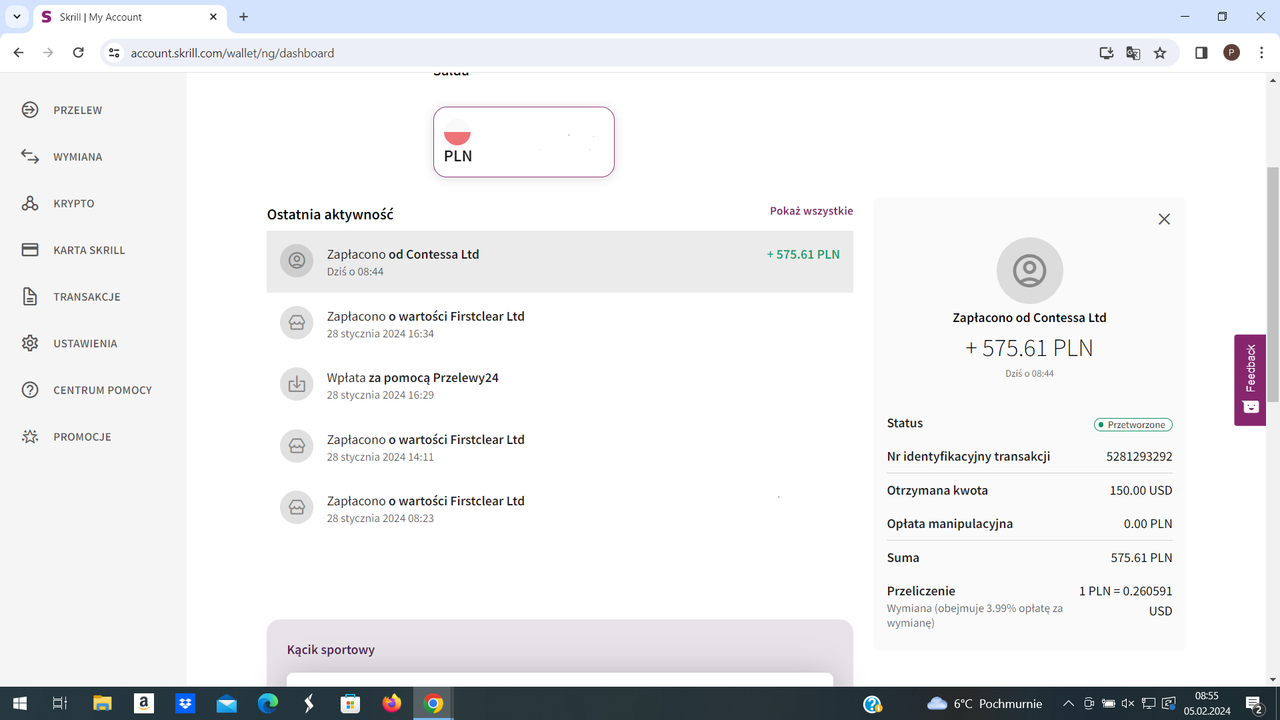Open Microsoft Edge from the taskbar
Viewport: 1280px width, 720px height.
click(x=267, y=704)
